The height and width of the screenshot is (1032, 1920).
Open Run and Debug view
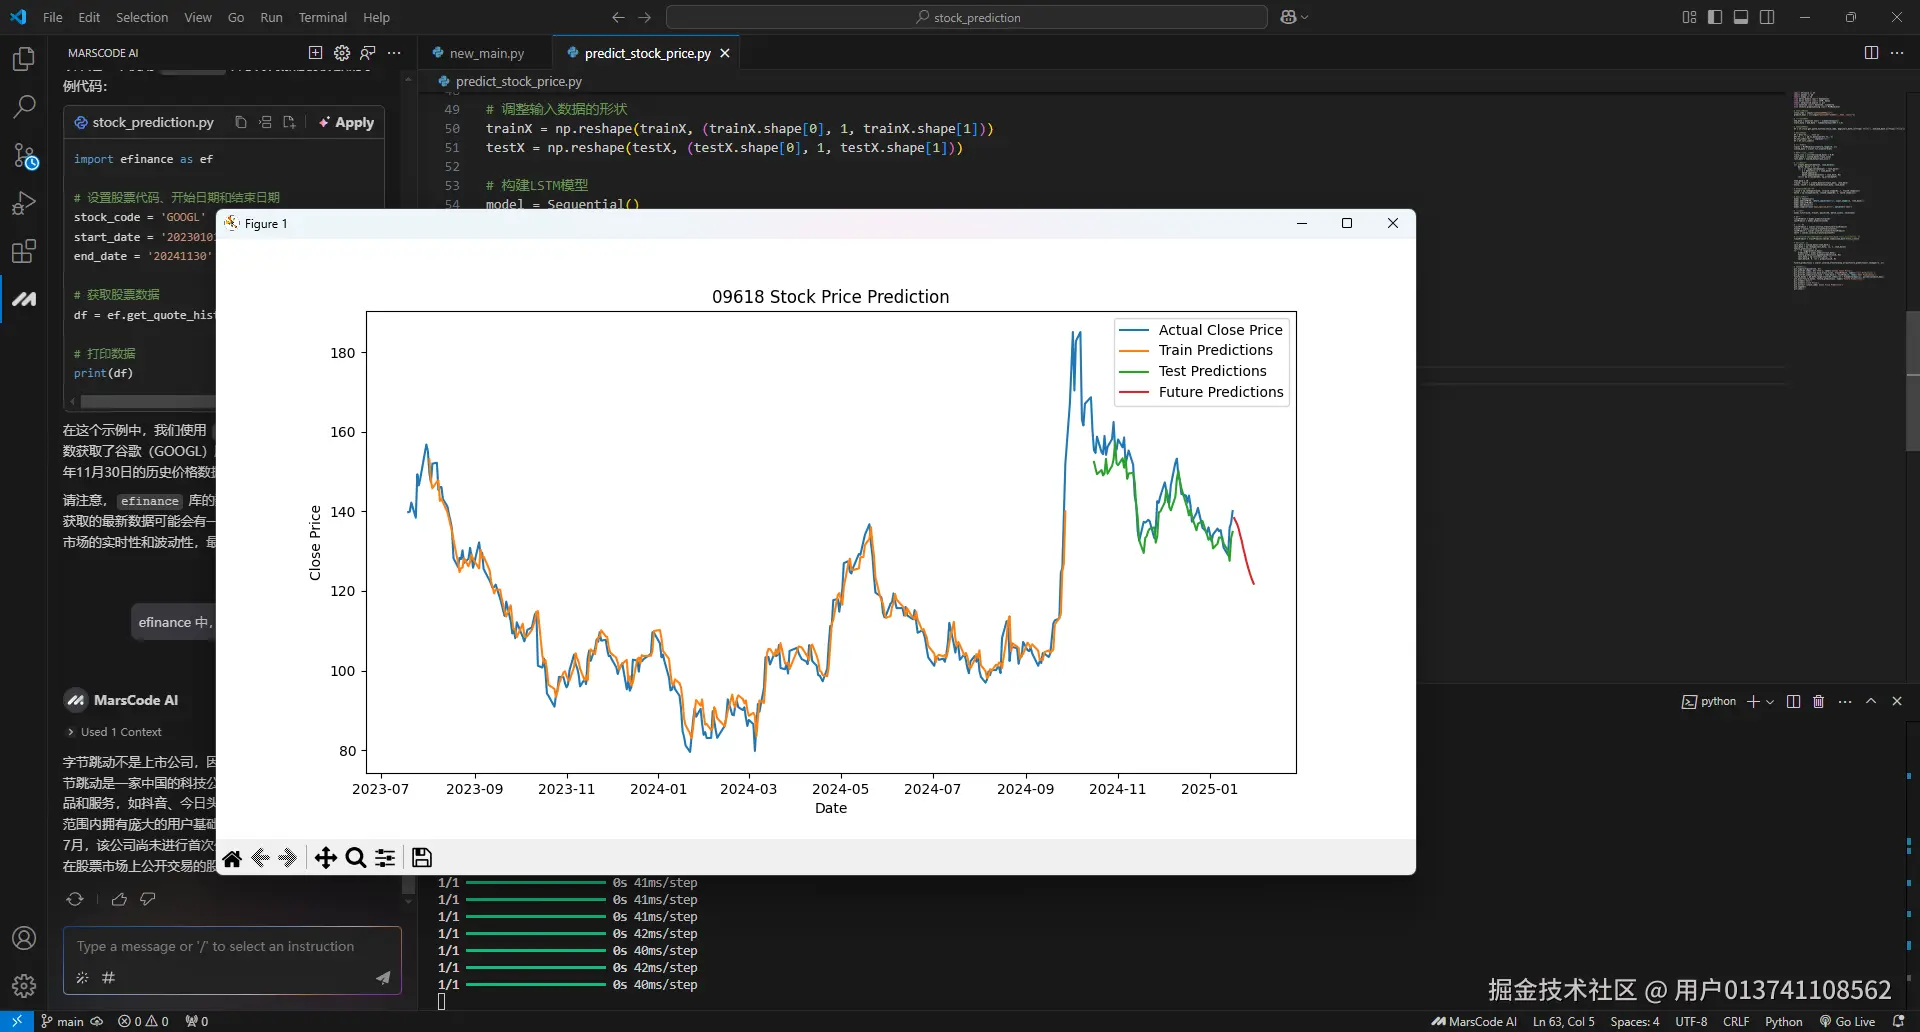point(24,203)
